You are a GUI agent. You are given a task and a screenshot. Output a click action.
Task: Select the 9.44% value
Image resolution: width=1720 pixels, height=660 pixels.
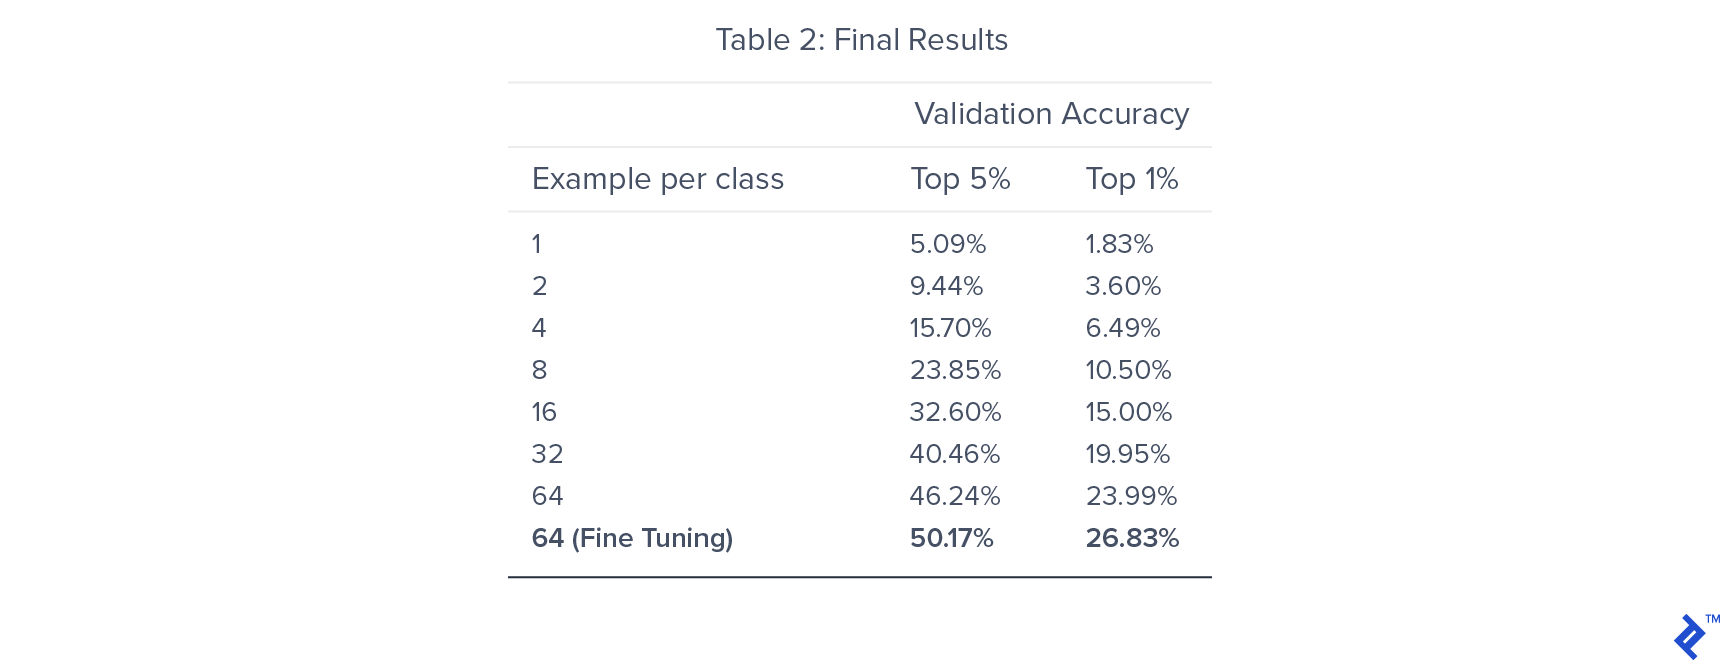point(946,286)
